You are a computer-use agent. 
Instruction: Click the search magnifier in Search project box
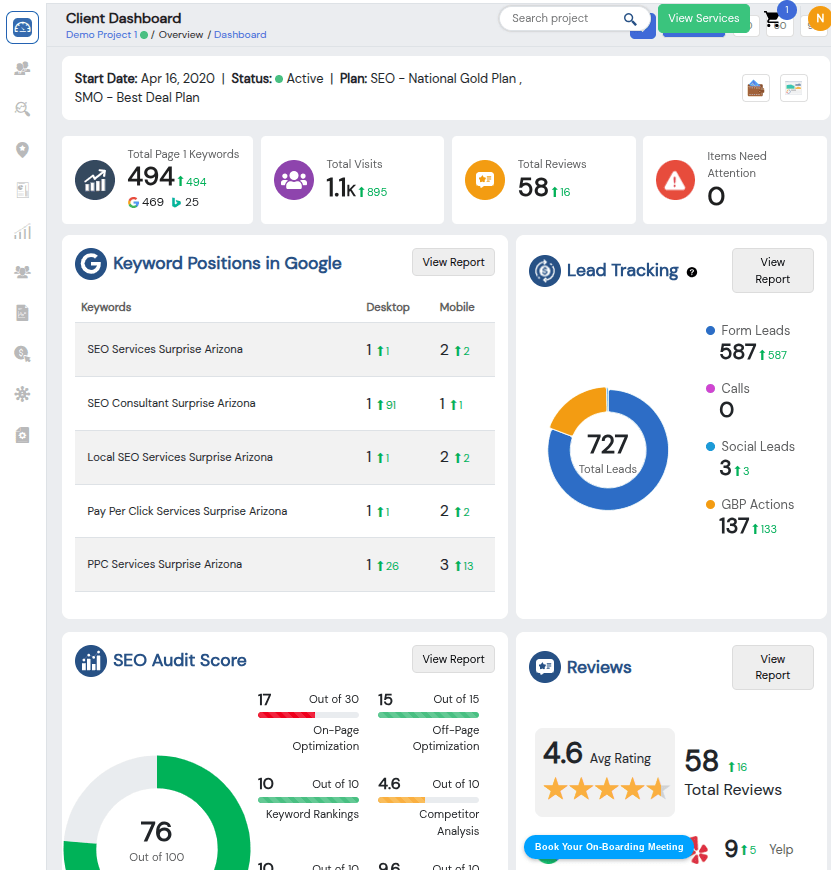tap(630, 19)
